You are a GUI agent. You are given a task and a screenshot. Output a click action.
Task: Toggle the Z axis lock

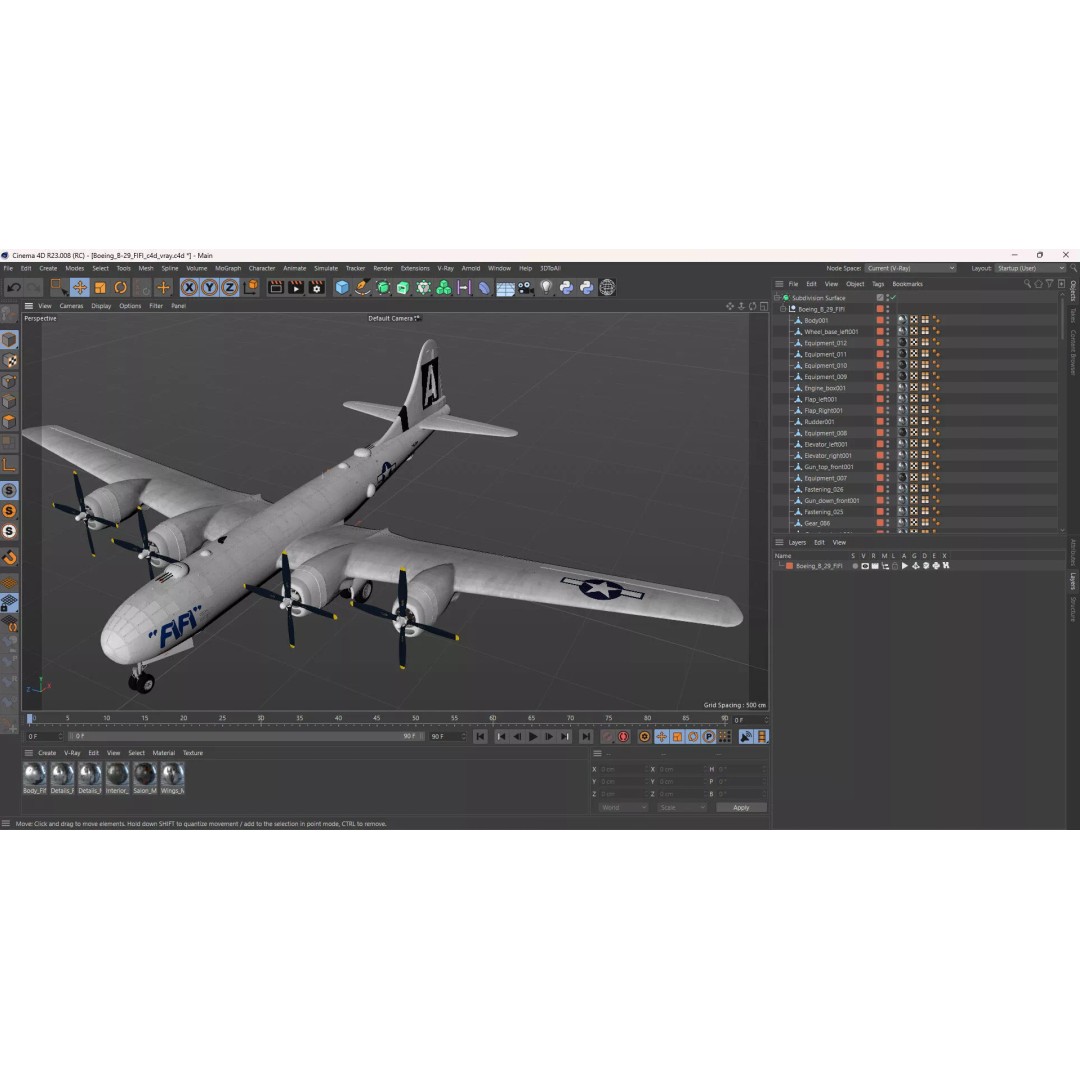229,287
